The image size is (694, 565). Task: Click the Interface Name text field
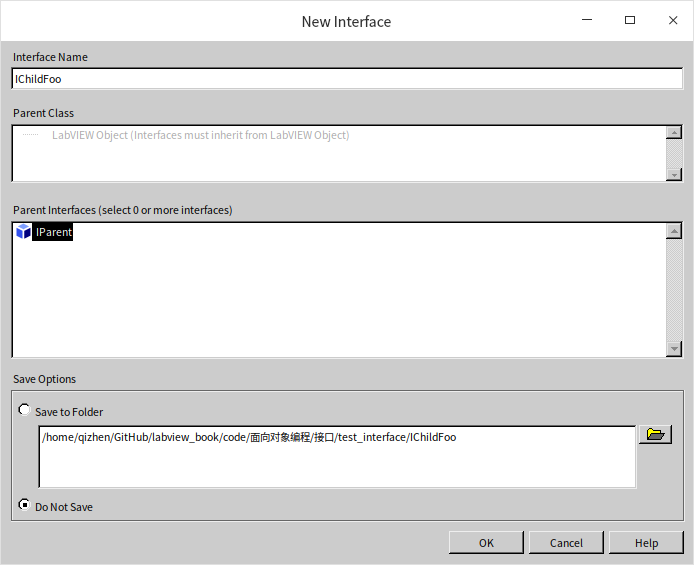(x=346, y=79)
